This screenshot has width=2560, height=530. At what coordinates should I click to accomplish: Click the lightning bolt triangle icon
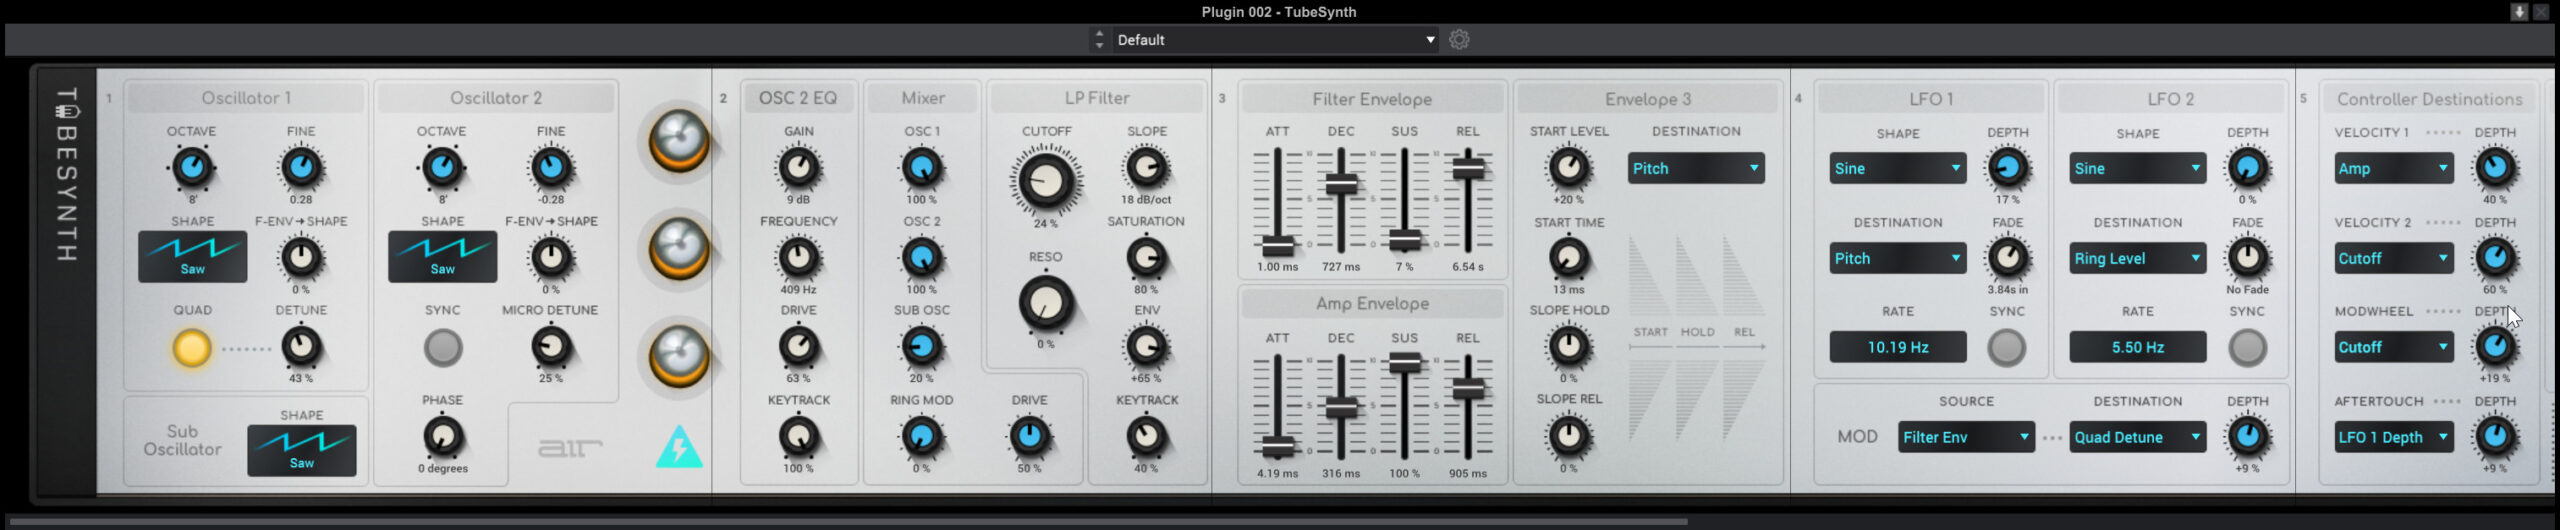[x=679, y=448]
